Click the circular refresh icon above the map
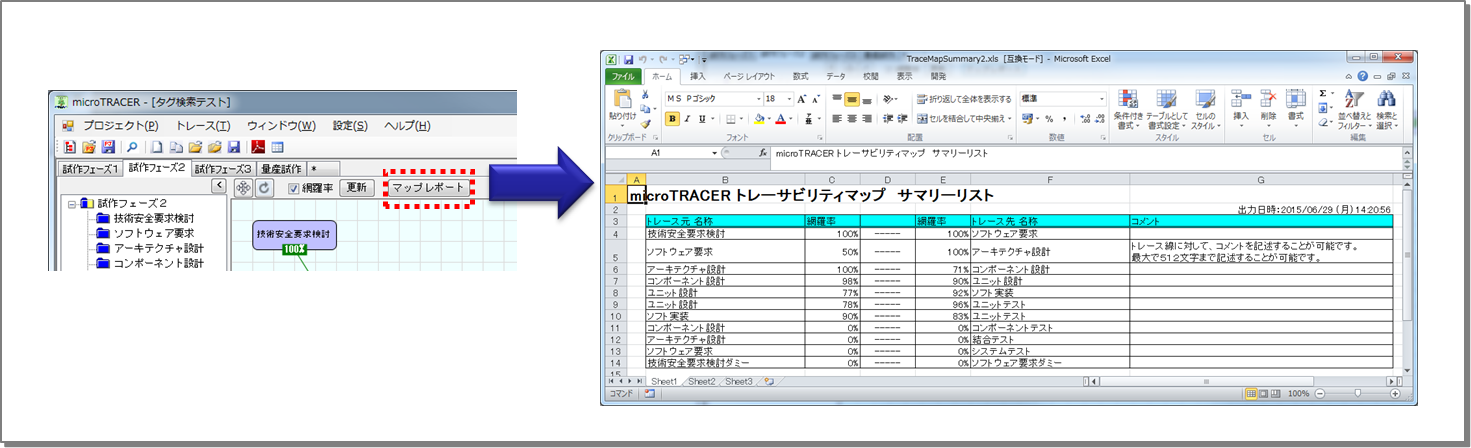 pyautogui.click(x=264, y=187)
